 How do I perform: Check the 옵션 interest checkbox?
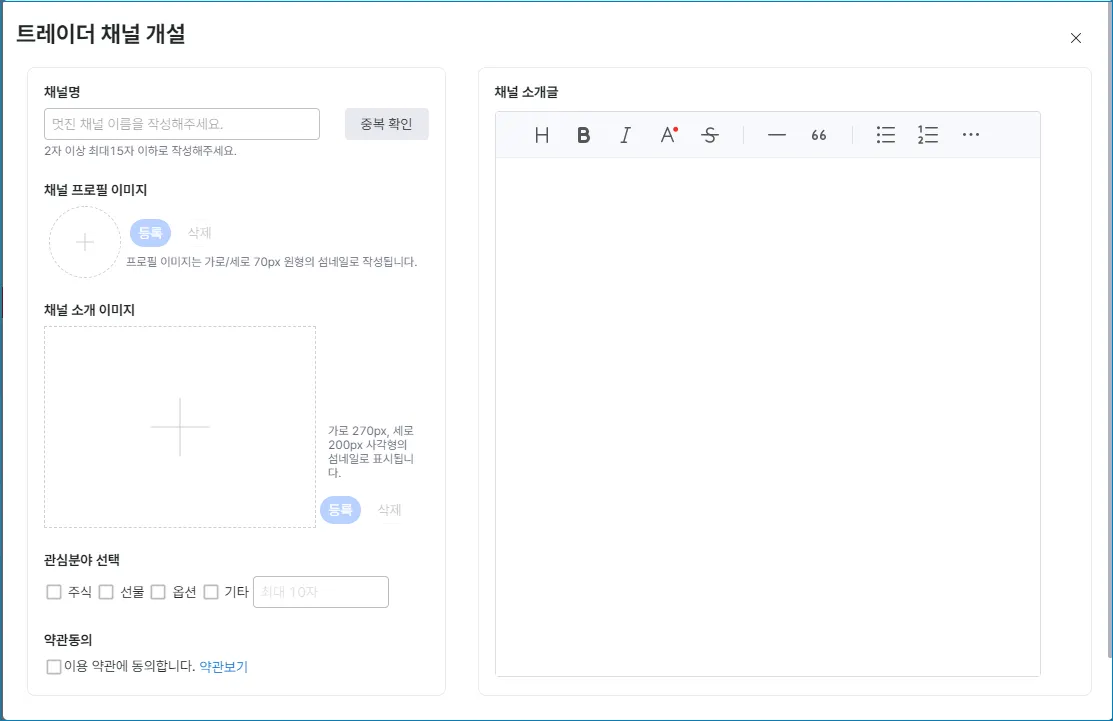tap(158, 592)
